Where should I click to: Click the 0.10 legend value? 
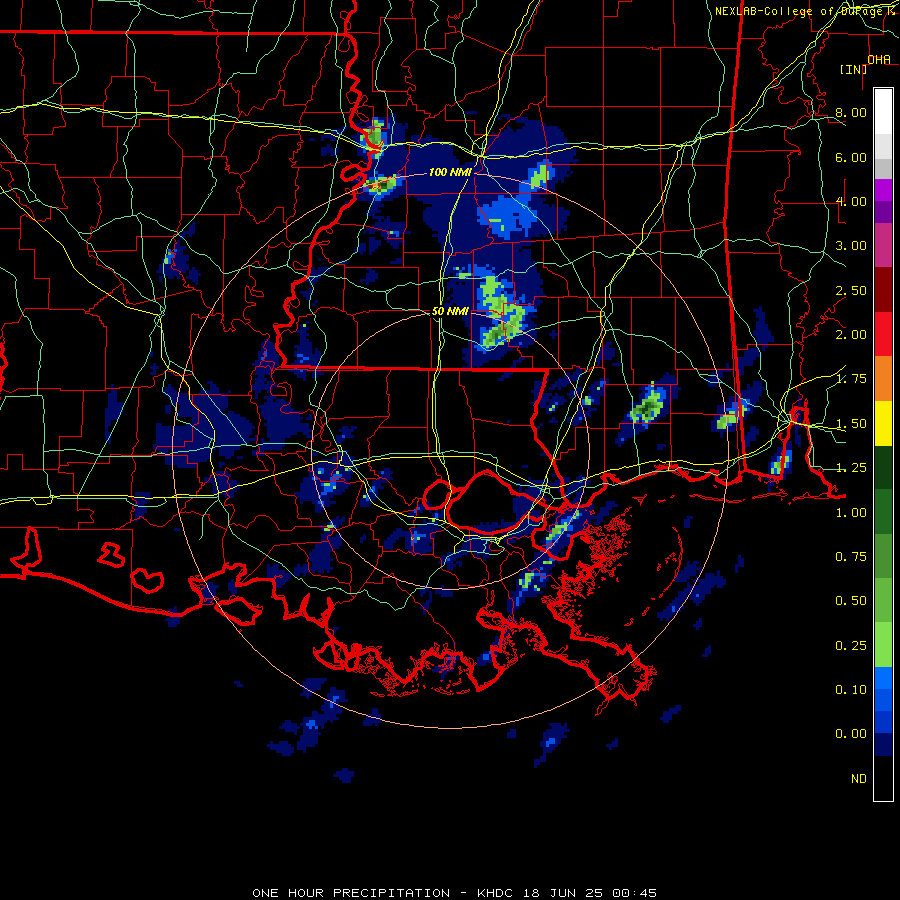851,690
